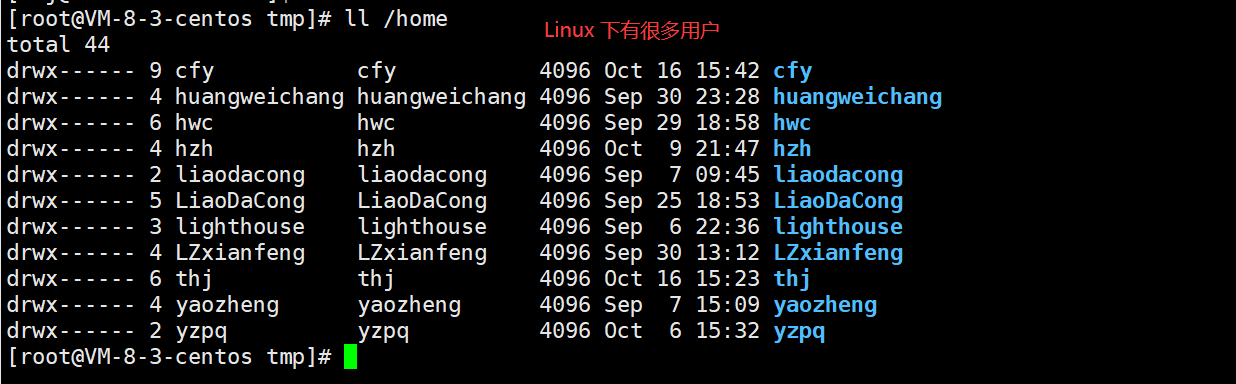The image size is (1236, 384).
Task: Select the blue lowercase liaodacong directory
Action: [x=838, y=175]
